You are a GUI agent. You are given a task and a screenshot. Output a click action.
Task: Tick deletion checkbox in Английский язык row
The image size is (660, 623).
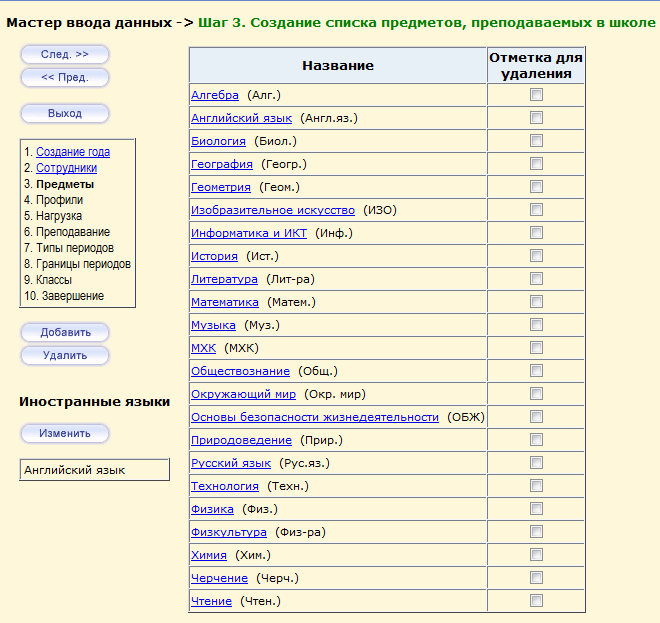pyautogui.click(x=536, y=117)
